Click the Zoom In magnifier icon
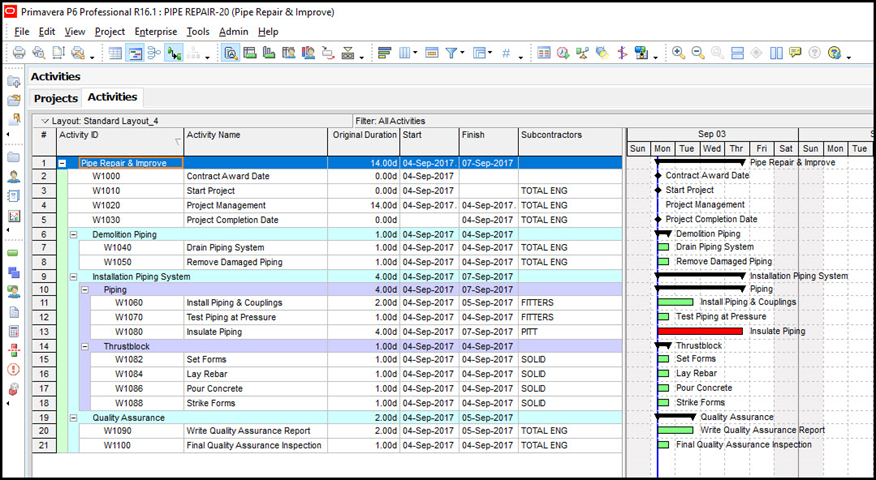Image resolution: width=876 pixels, height=480 pixels. 678,53
